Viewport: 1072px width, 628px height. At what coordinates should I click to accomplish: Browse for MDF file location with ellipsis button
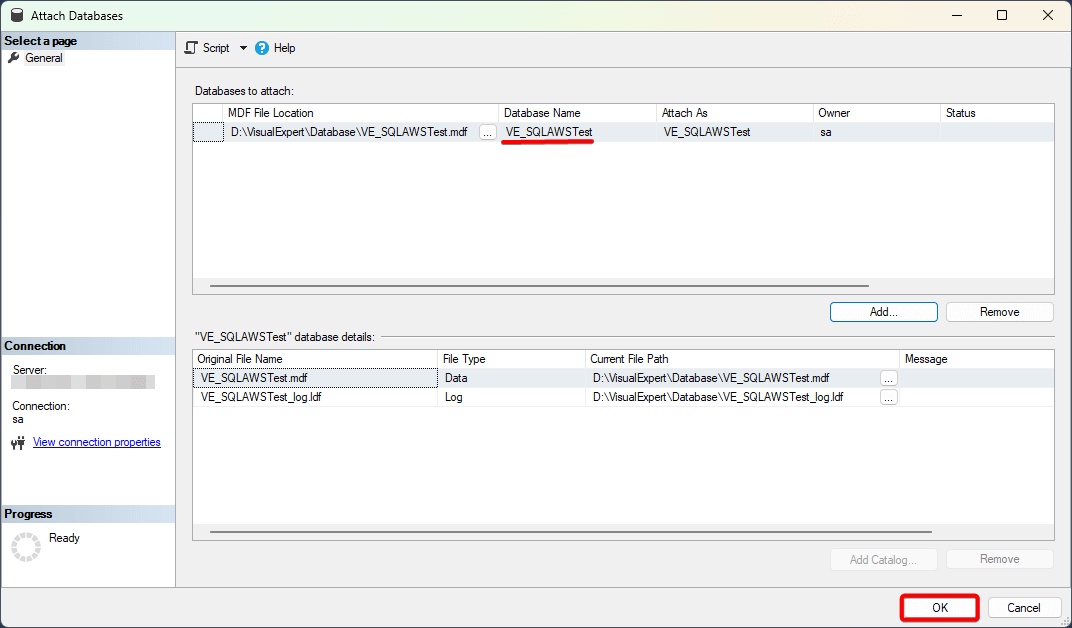pyautogui.click(x=487, y=133)
